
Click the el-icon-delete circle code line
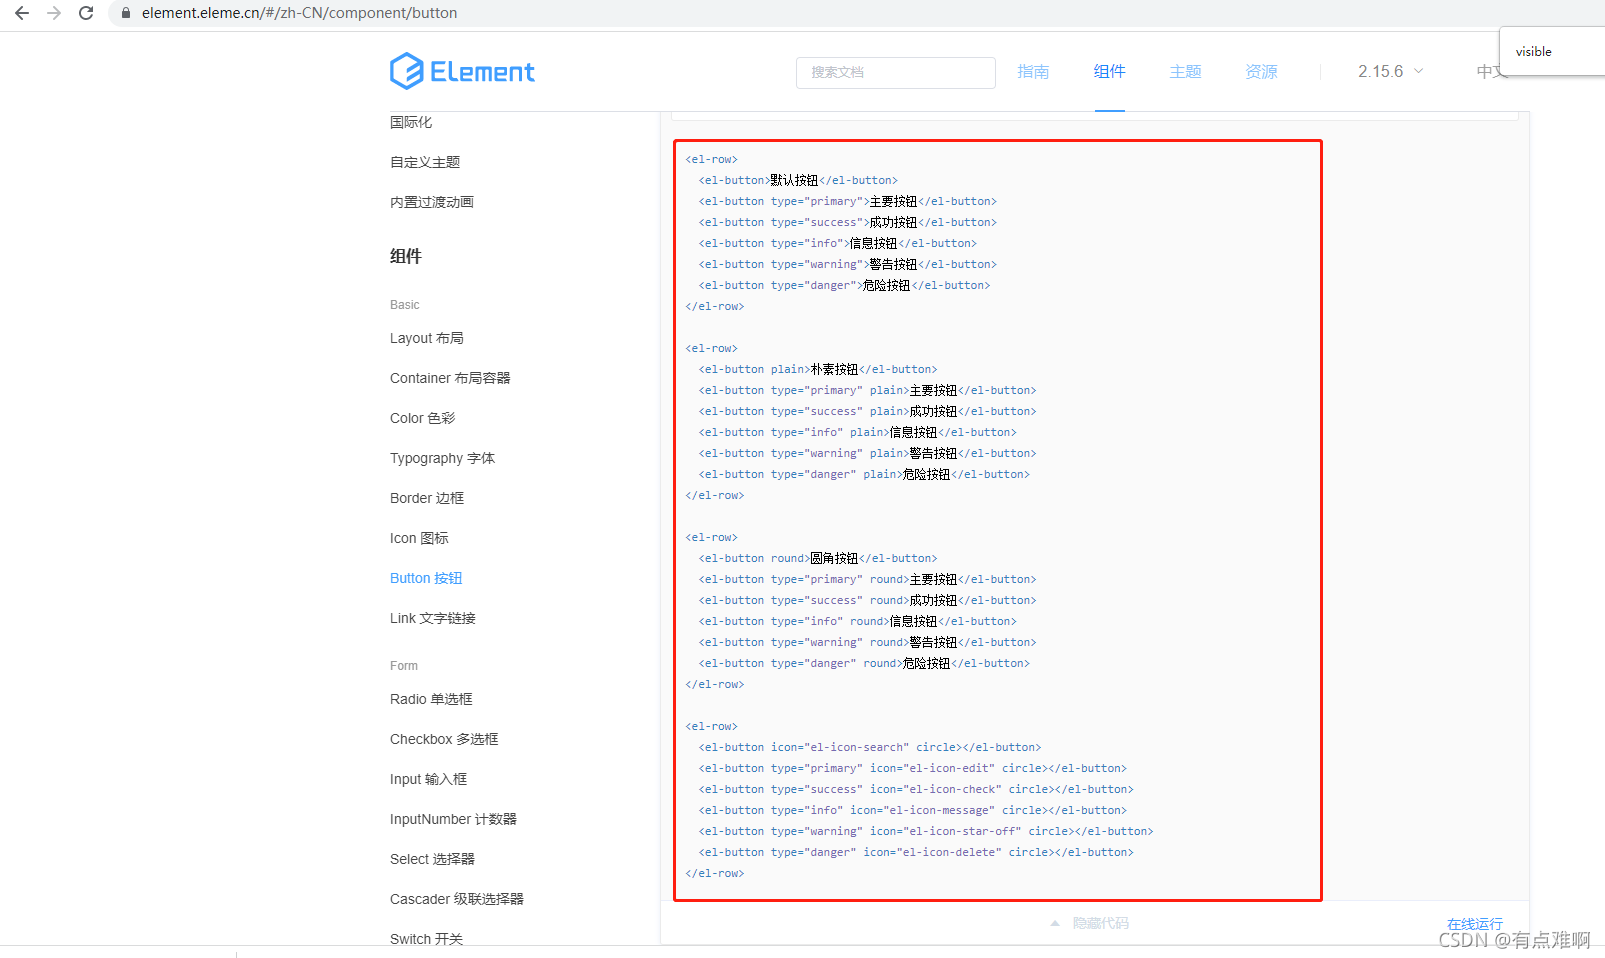916,852
